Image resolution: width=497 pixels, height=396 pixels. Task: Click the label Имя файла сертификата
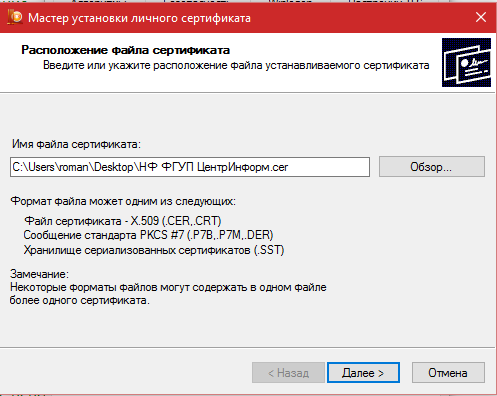(76, 144)
